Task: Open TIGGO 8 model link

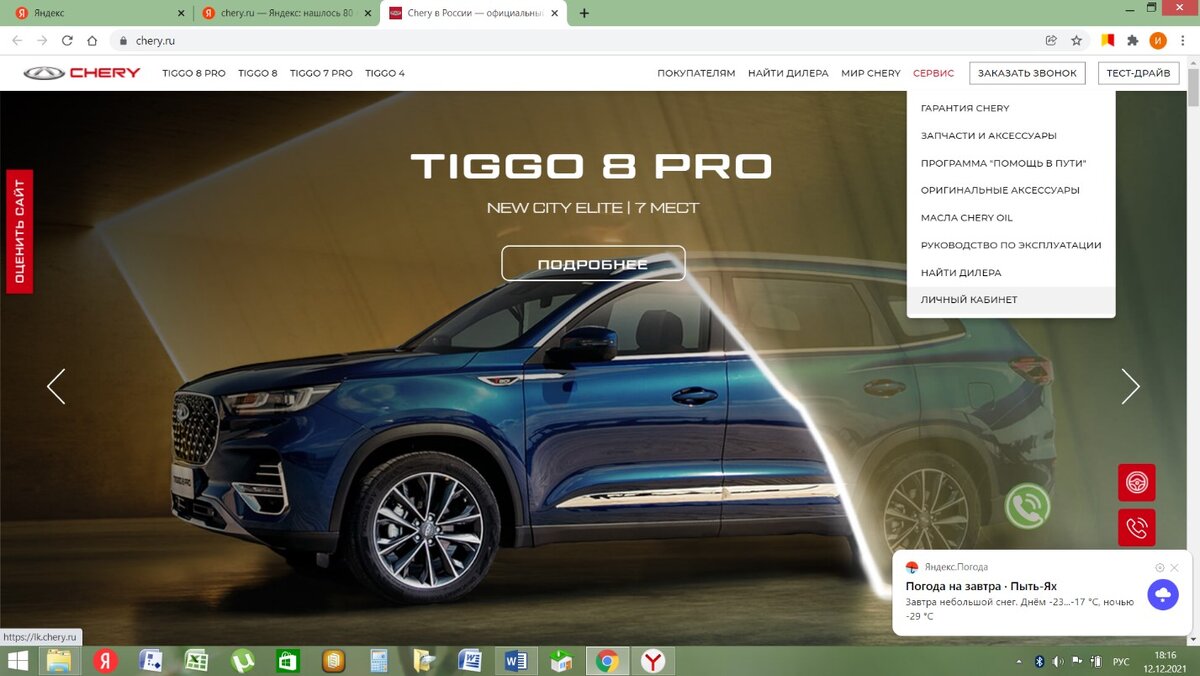Action: 258,73
